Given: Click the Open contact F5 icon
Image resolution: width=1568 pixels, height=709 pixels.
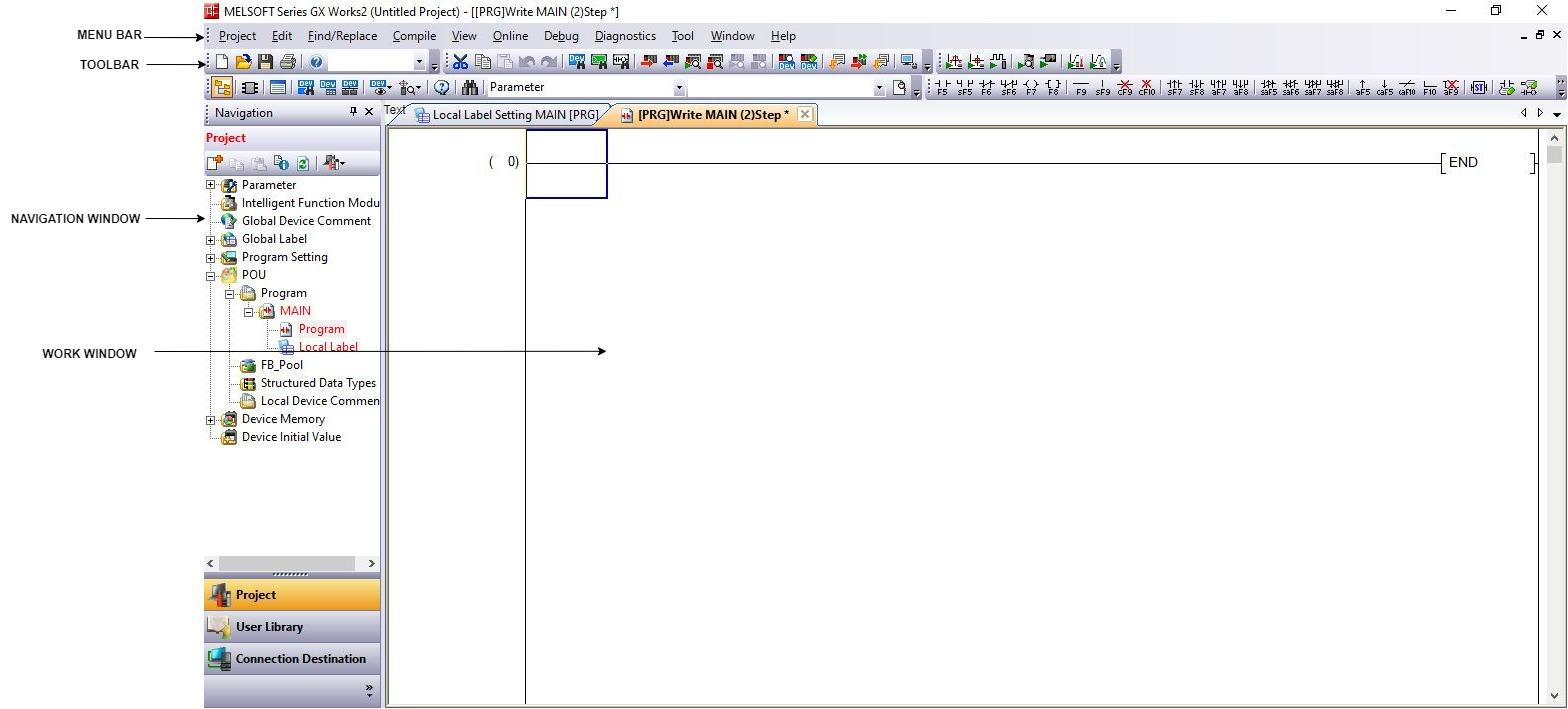Looking at the screenshot, I should [941, 88].
